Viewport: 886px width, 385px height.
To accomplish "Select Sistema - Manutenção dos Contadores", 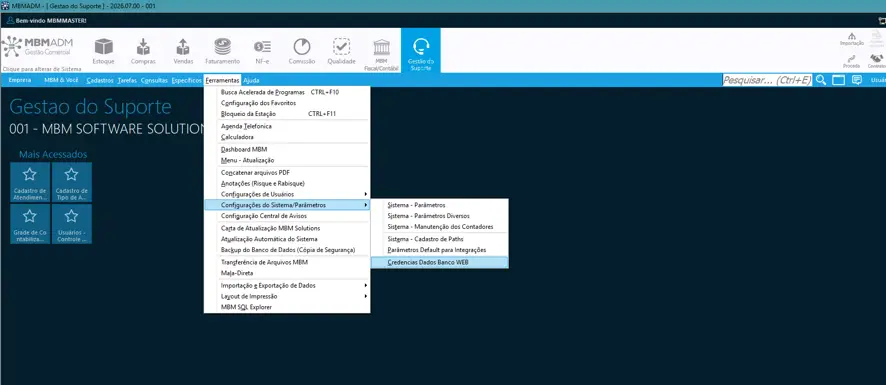I will point(440,227).
